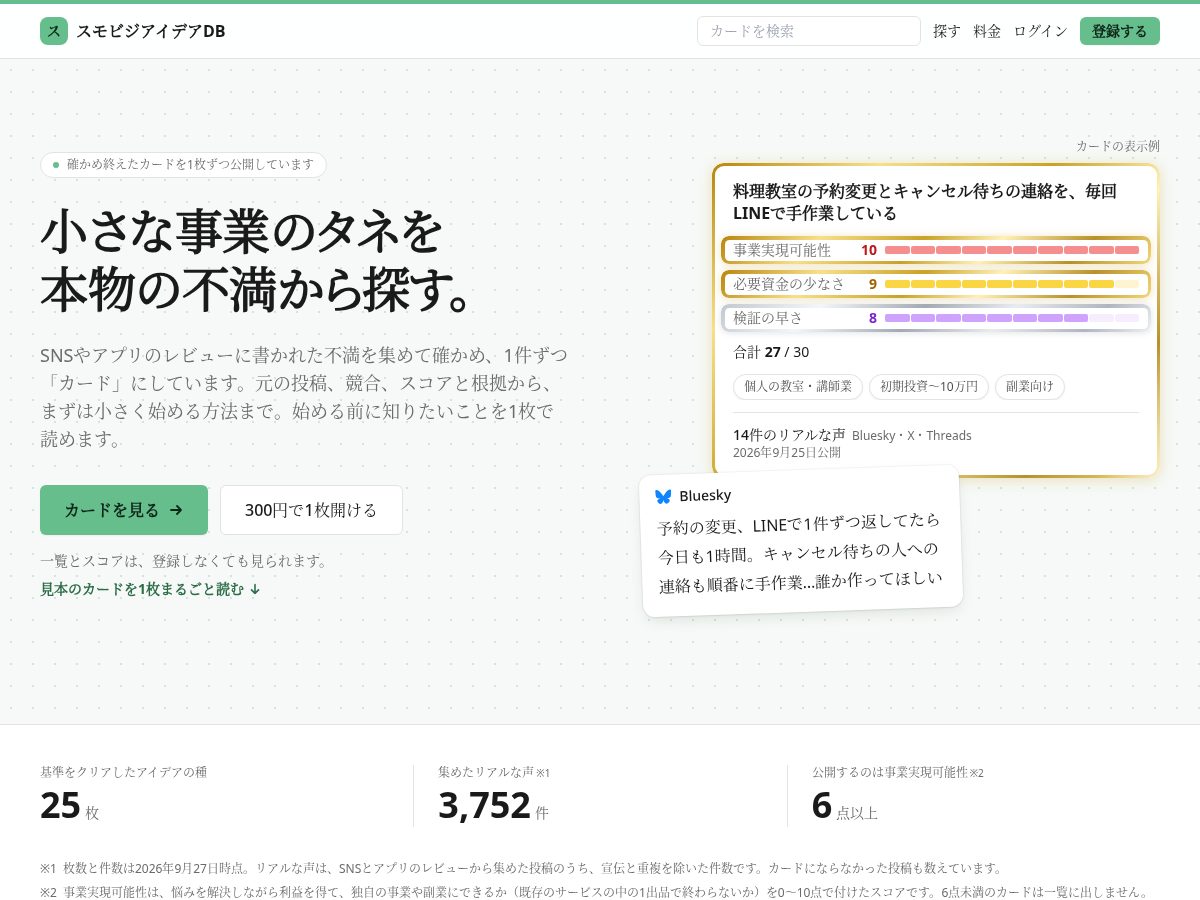Focus the カードを検索 search field
Image resolution: width=1200 pixels, height=900 pixels.
pyautogui.click(x=809, y=31)
